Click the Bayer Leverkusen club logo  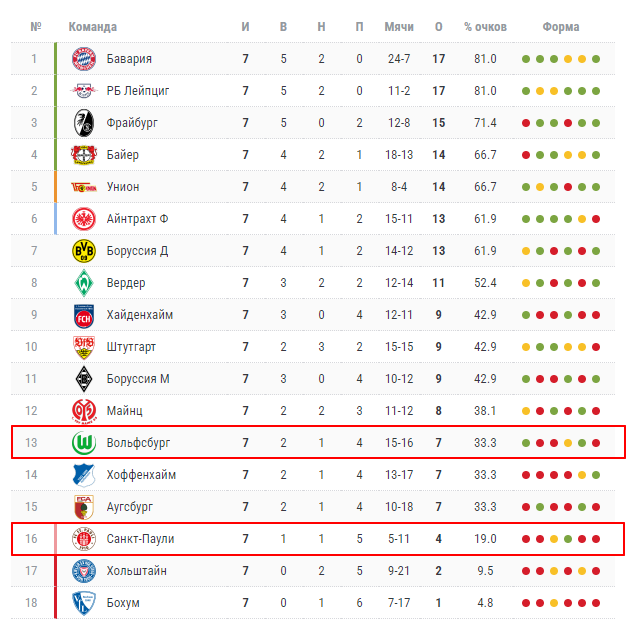coord(83,155)
